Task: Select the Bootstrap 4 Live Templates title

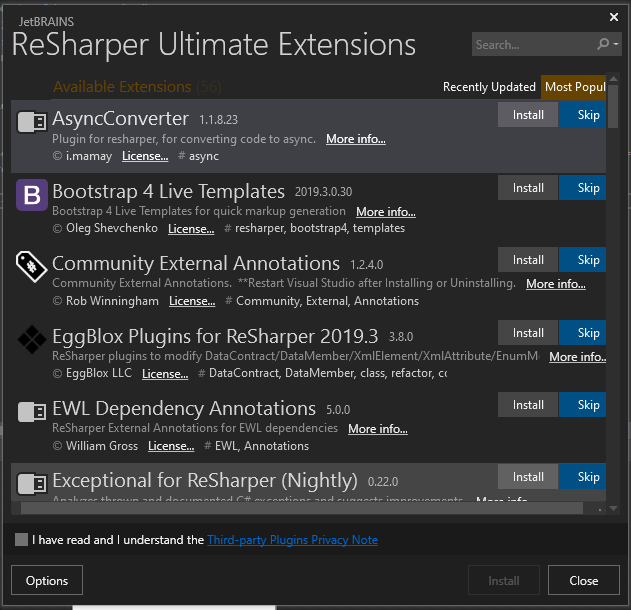Action: pos(168,191)
